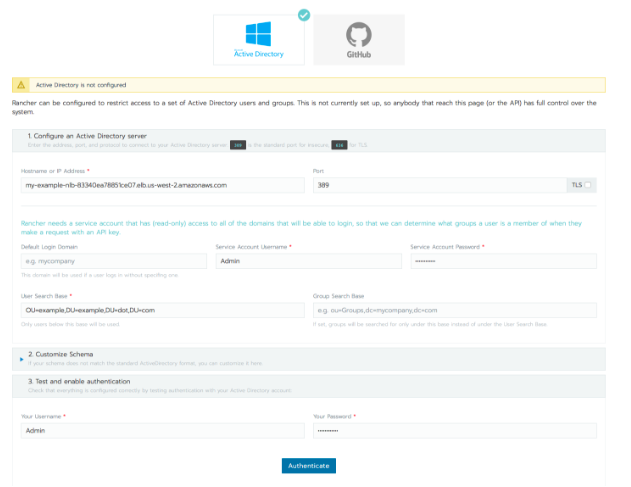Viewport: 631px width, 487px height.
Task: Click the Your Password input field
Action: 454,430
